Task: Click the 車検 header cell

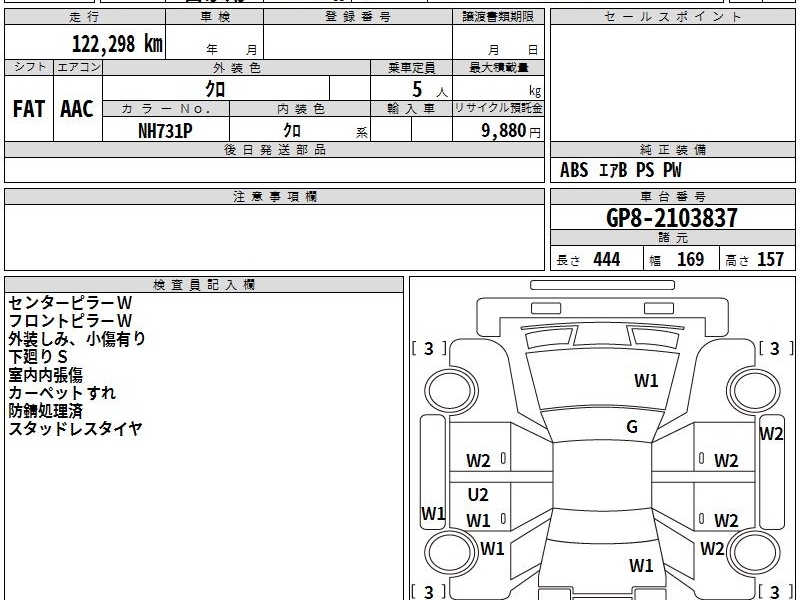Action: pyautogui.click(x=215, y=17)
